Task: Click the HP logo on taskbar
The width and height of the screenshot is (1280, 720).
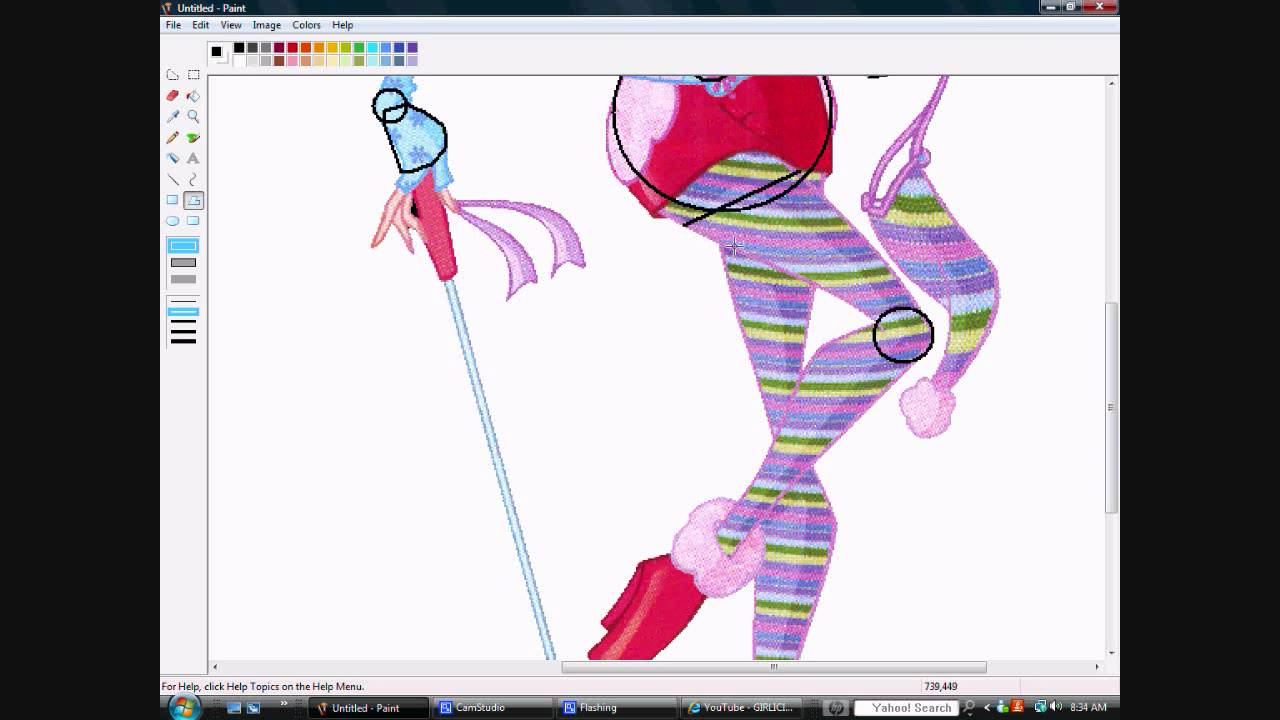Action: click(835, 708)
